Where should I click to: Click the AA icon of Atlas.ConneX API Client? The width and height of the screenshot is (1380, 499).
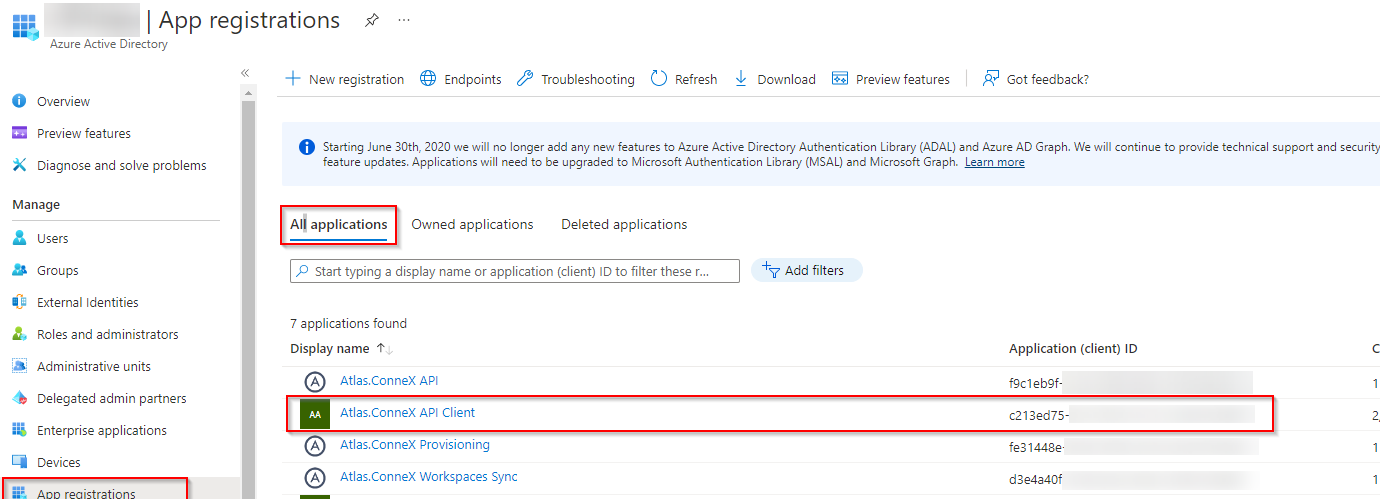[315, 413]
